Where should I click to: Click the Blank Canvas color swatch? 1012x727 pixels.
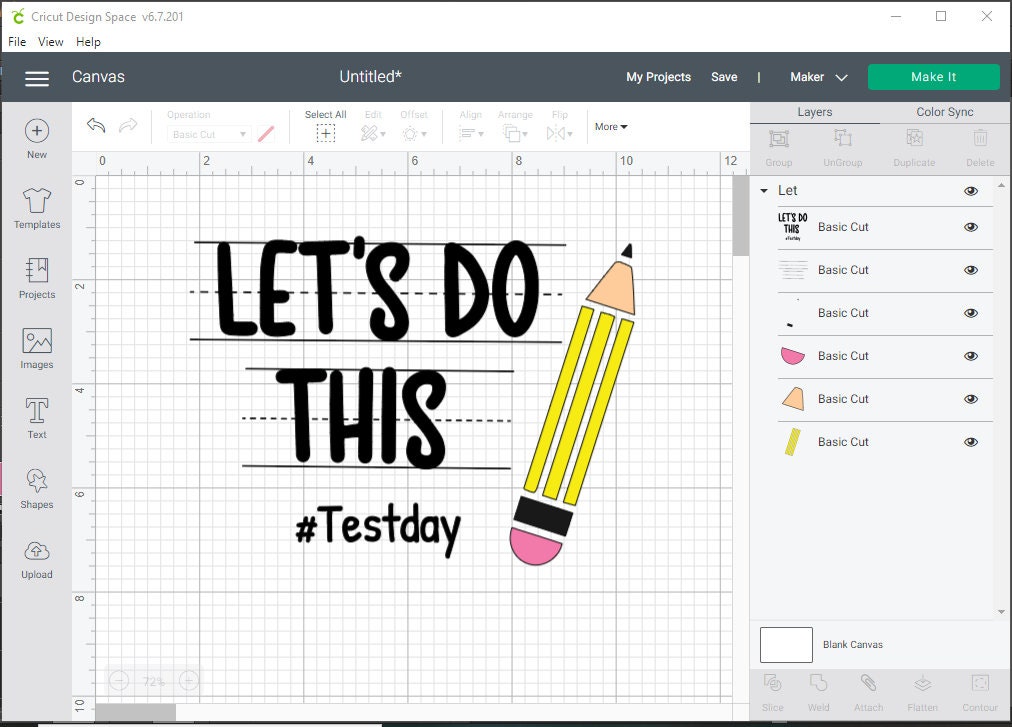tap(786, 644)
